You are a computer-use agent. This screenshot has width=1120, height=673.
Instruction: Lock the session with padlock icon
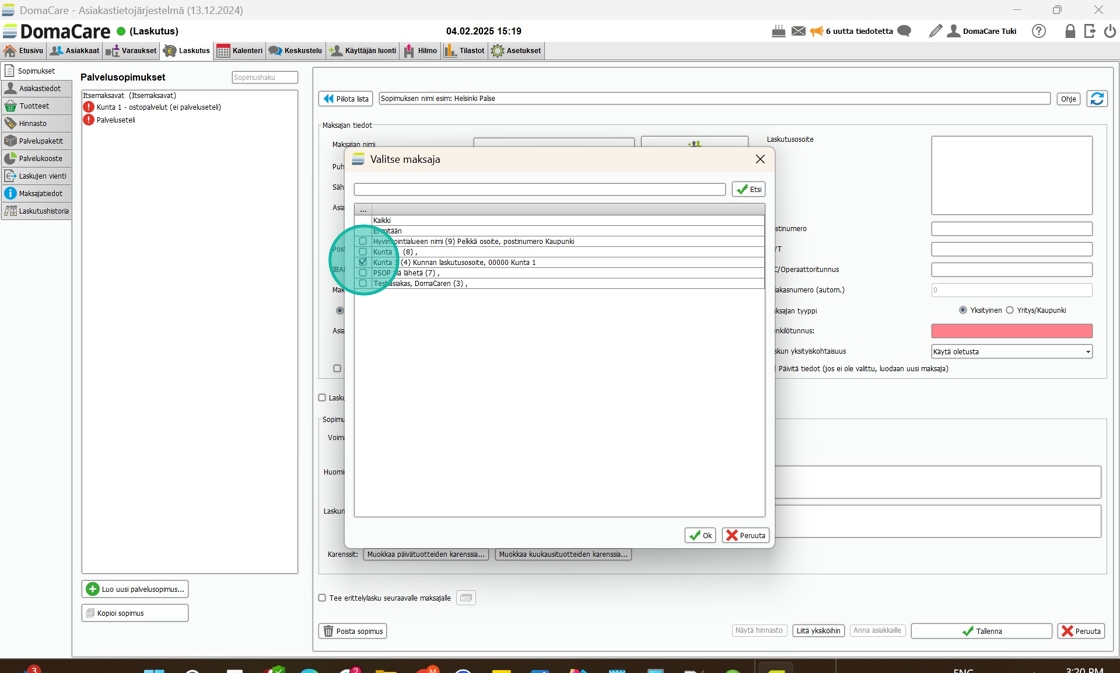coord(1069,31)
